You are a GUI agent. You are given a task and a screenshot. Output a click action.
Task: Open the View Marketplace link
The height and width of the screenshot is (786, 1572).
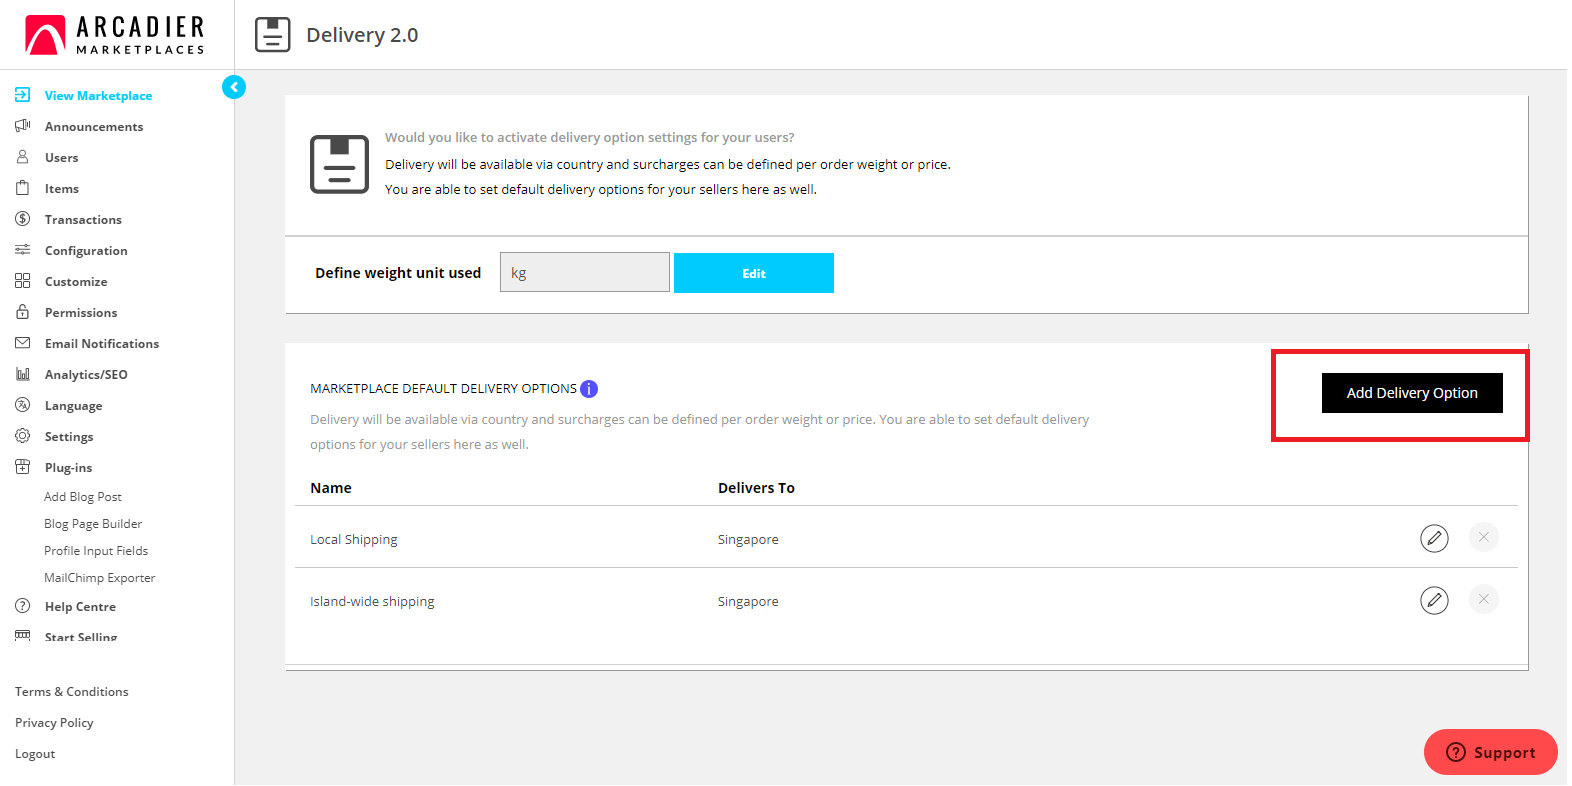(x=98, y=96)
